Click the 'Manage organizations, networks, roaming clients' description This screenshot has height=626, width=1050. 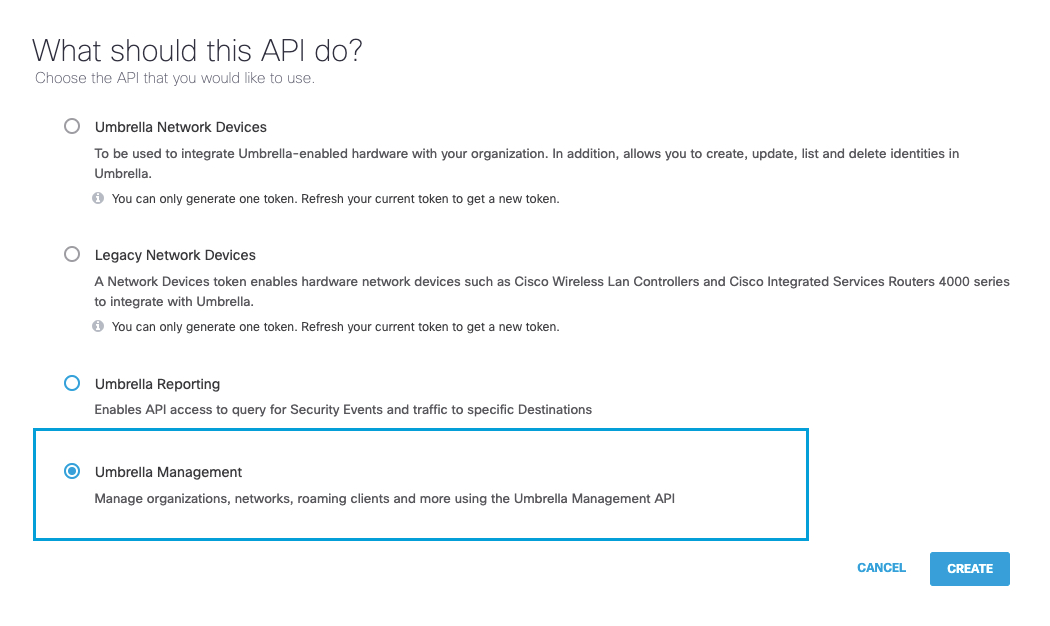(384, 499)
